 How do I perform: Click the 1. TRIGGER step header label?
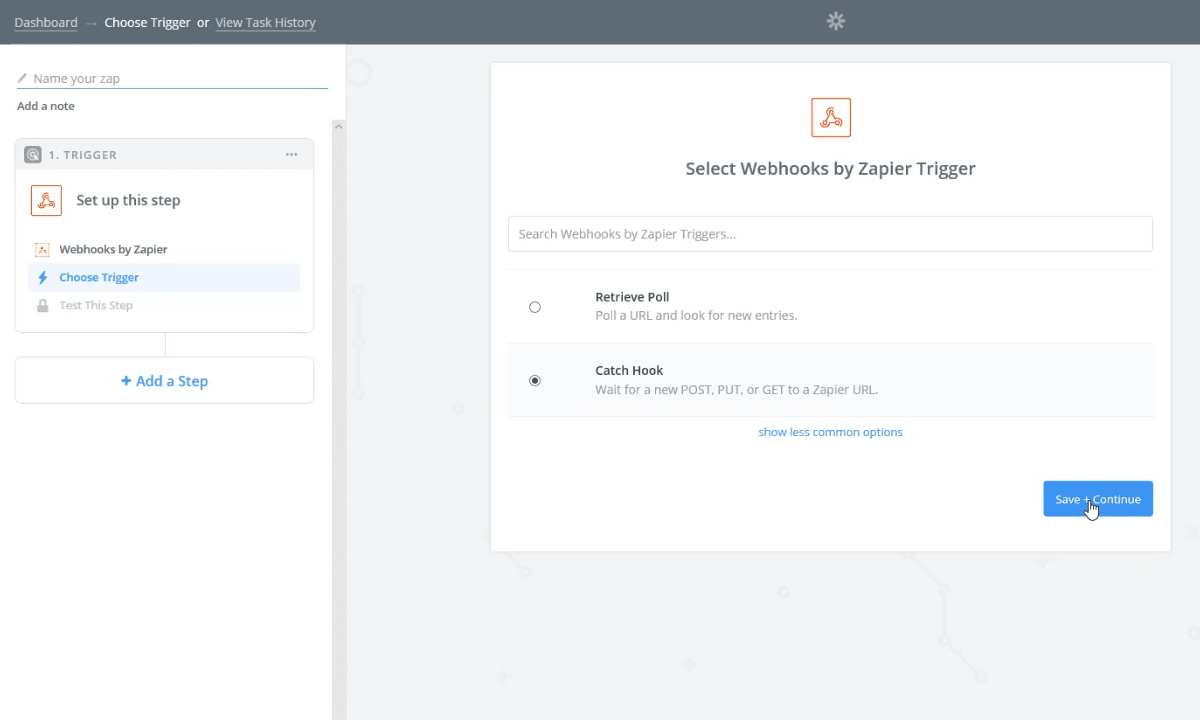(x=83, y=155)
